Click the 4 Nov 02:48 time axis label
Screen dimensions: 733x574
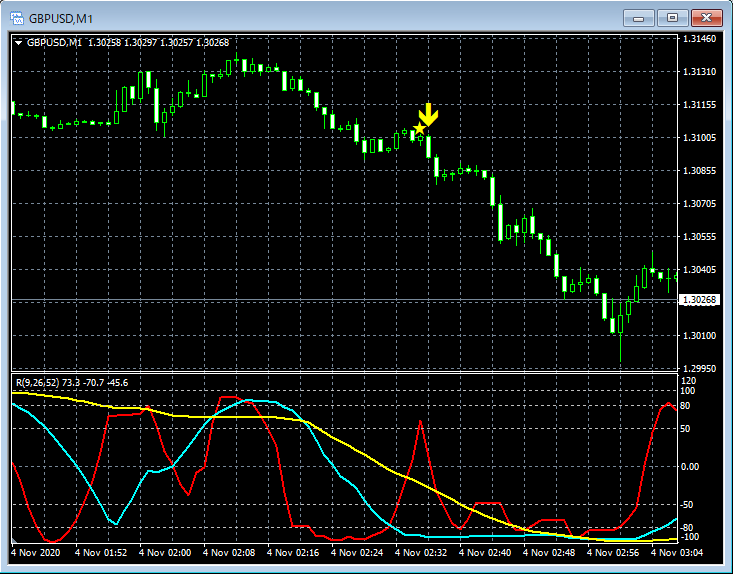(549, 552)
